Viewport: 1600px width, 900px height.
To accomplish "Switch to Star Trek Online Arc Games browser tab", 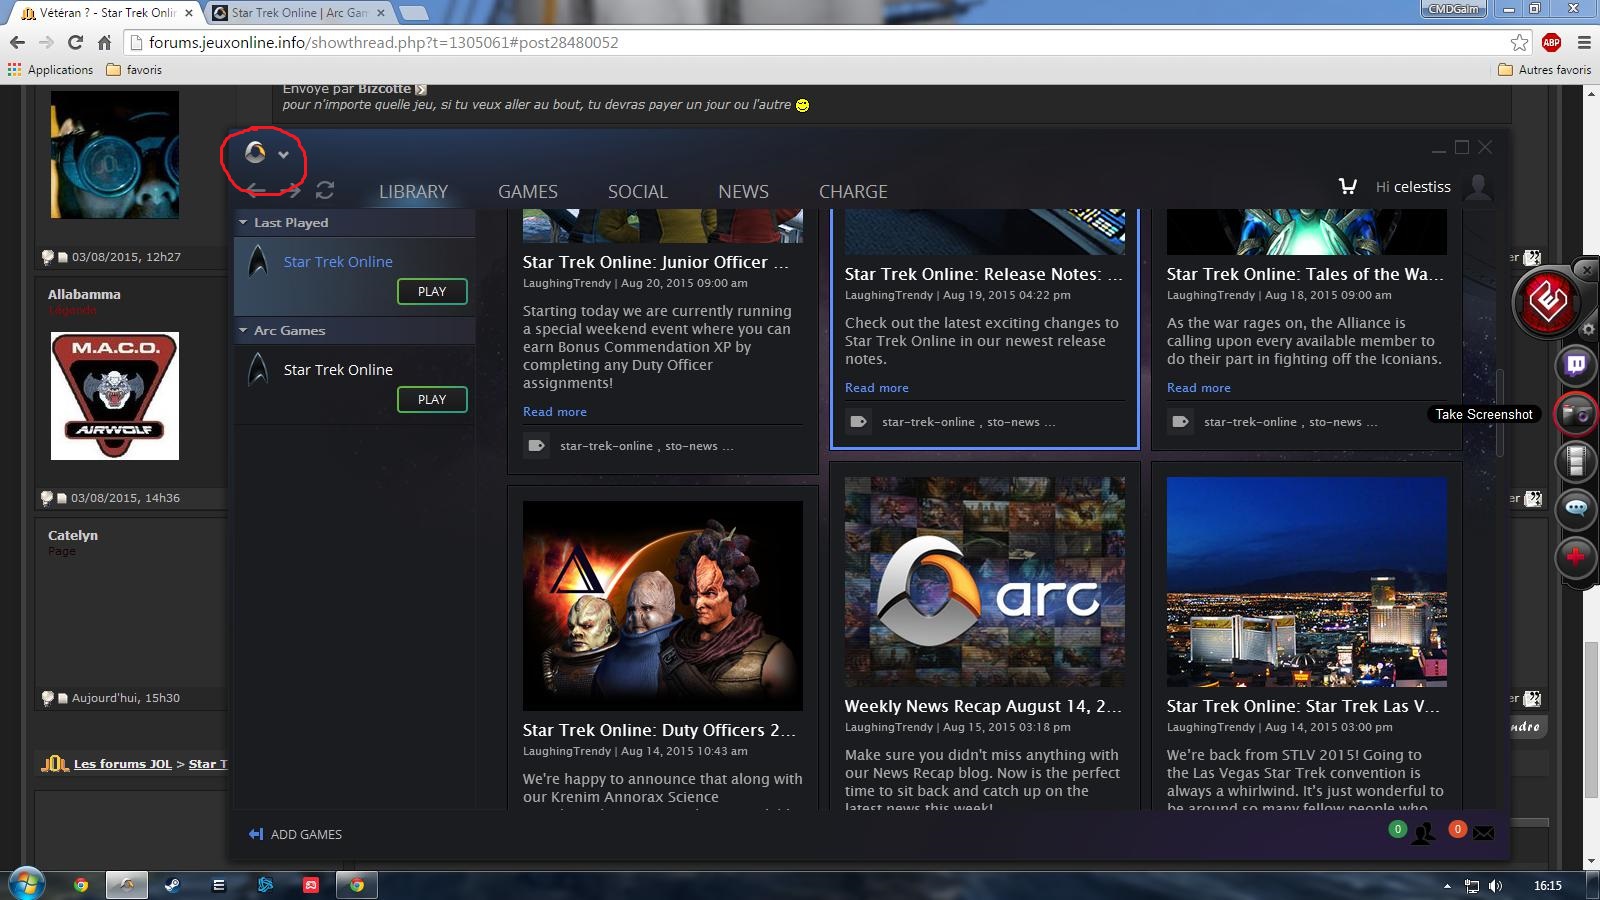I will 299,13.
